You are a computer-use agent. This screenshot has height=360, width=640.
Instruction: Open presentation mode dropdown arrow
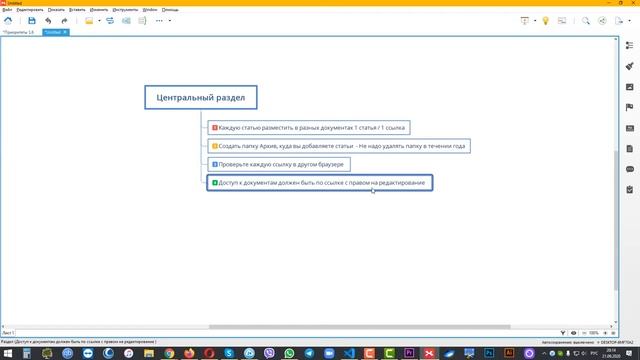(535, 20)
